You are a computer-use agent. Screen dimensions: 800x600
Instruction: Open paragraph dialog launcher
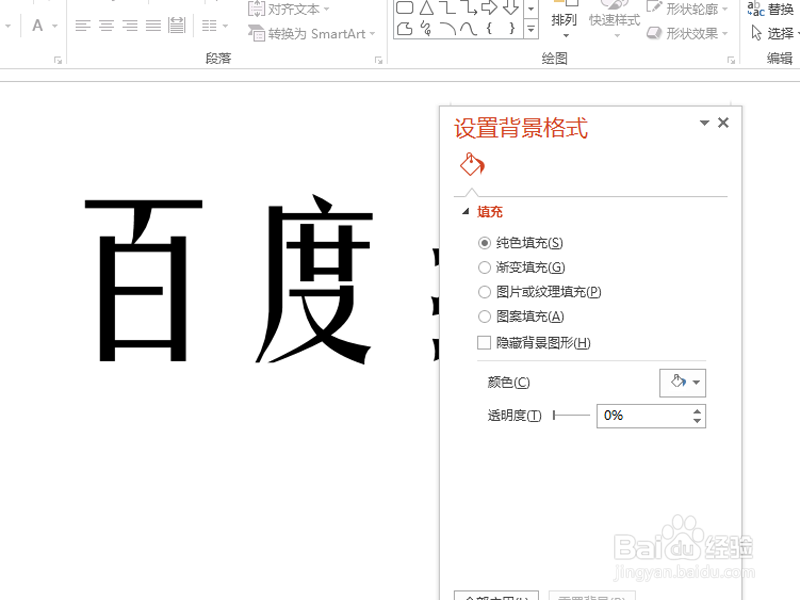click(x=378, y=60)
